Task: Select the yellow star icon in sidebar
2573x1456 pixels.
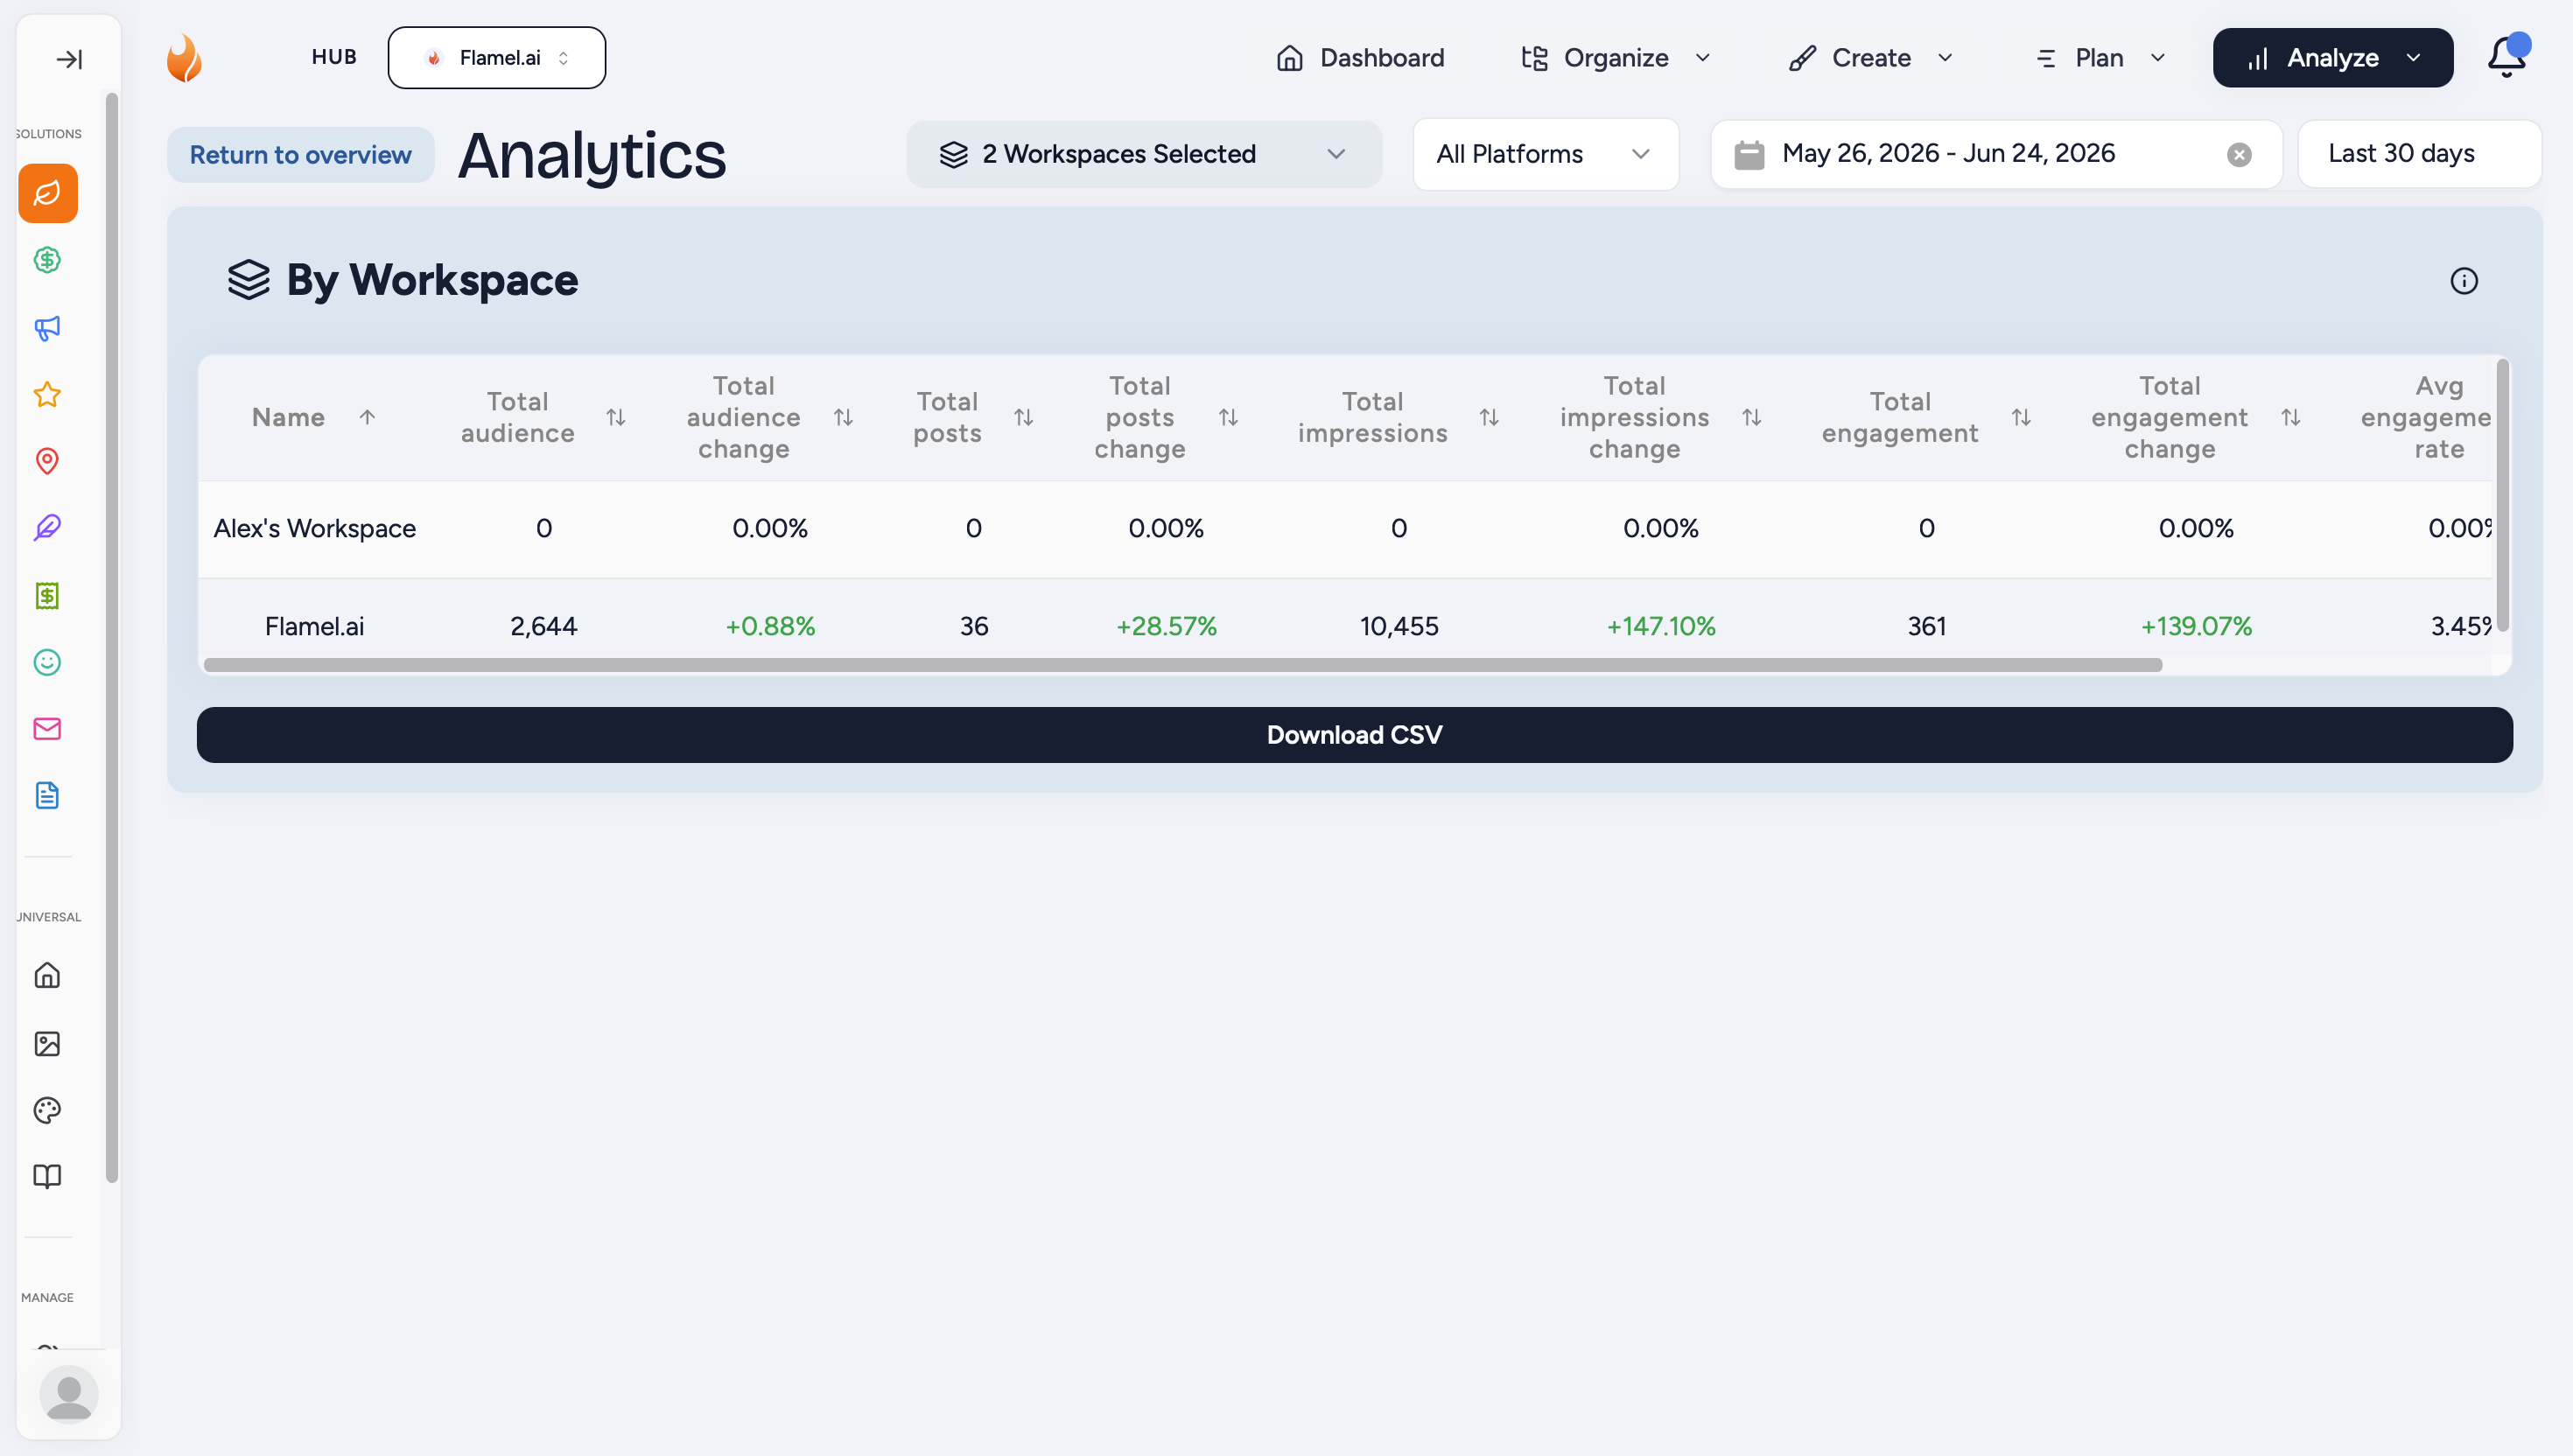Action: click(x=47, y=395)
